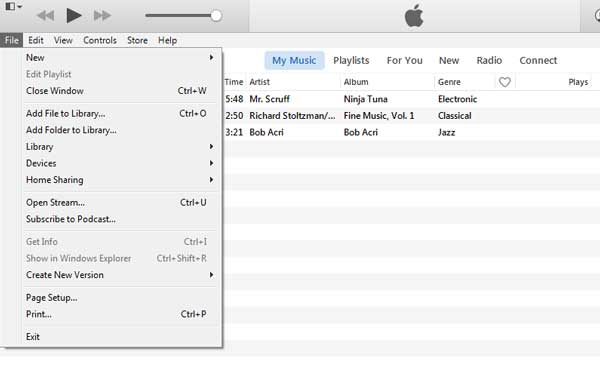Image resolution: width=600 pixels, height=372 pixels.
Task: Expand the Devices submenu
Action: click(119, 163)
